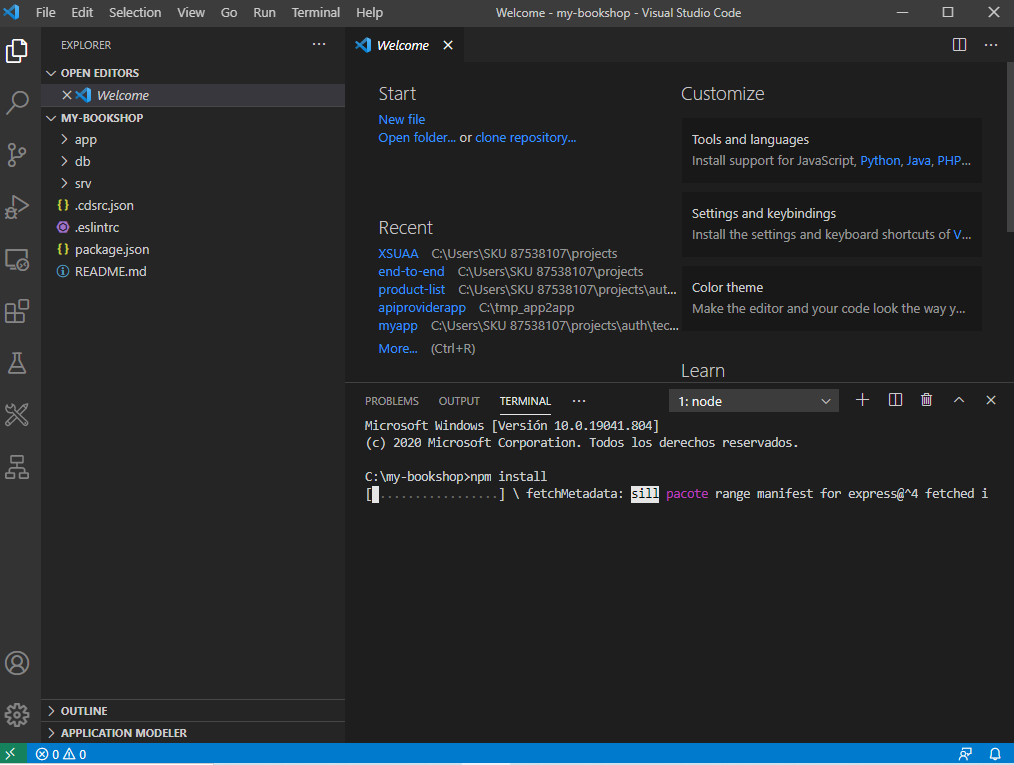Click the Manage gear icon

pos(17,714)
